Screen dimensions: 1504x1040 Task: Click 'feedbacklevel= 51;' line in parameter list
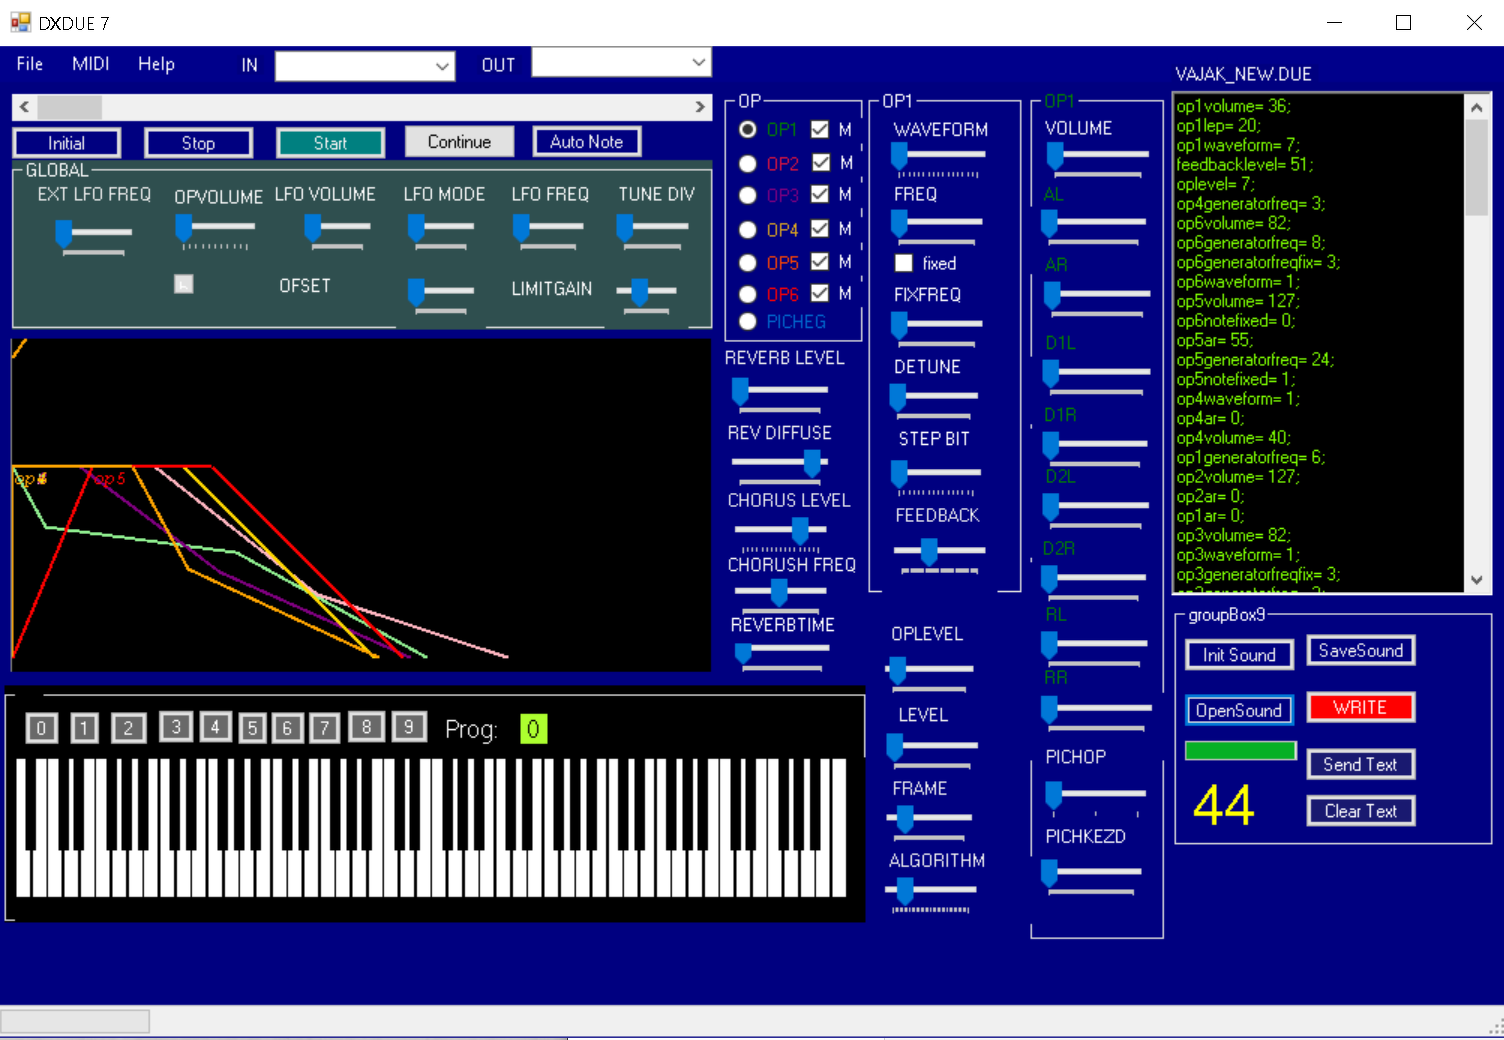pyautogui.click(x=1245, y=164)
